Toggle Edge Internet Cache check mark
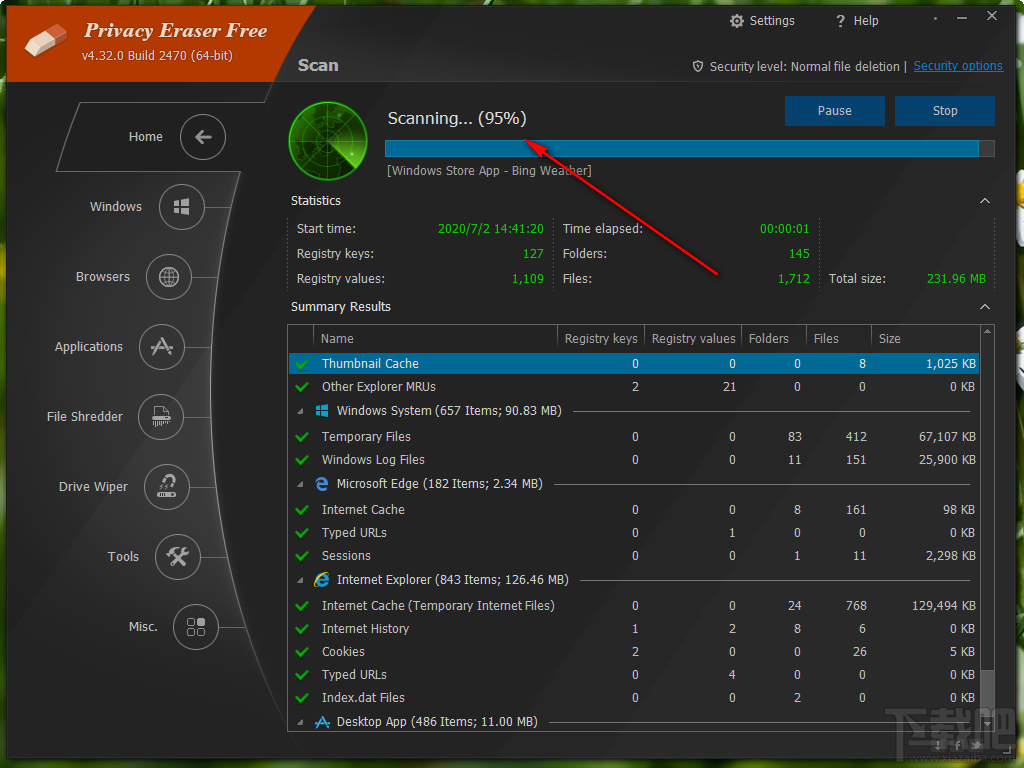Viewport: 1024px width, 768px height. 302,510
